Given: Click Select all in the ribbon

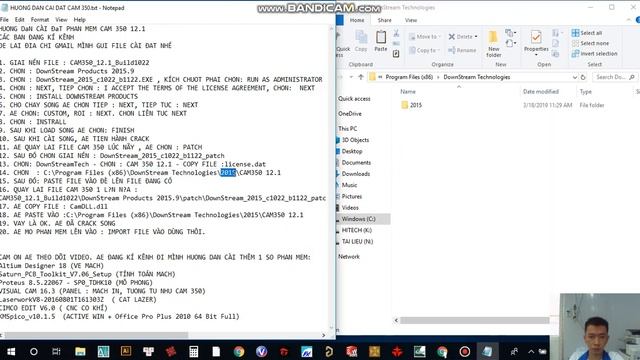Looking at the screenshot, I should click(x=587, y=33).
